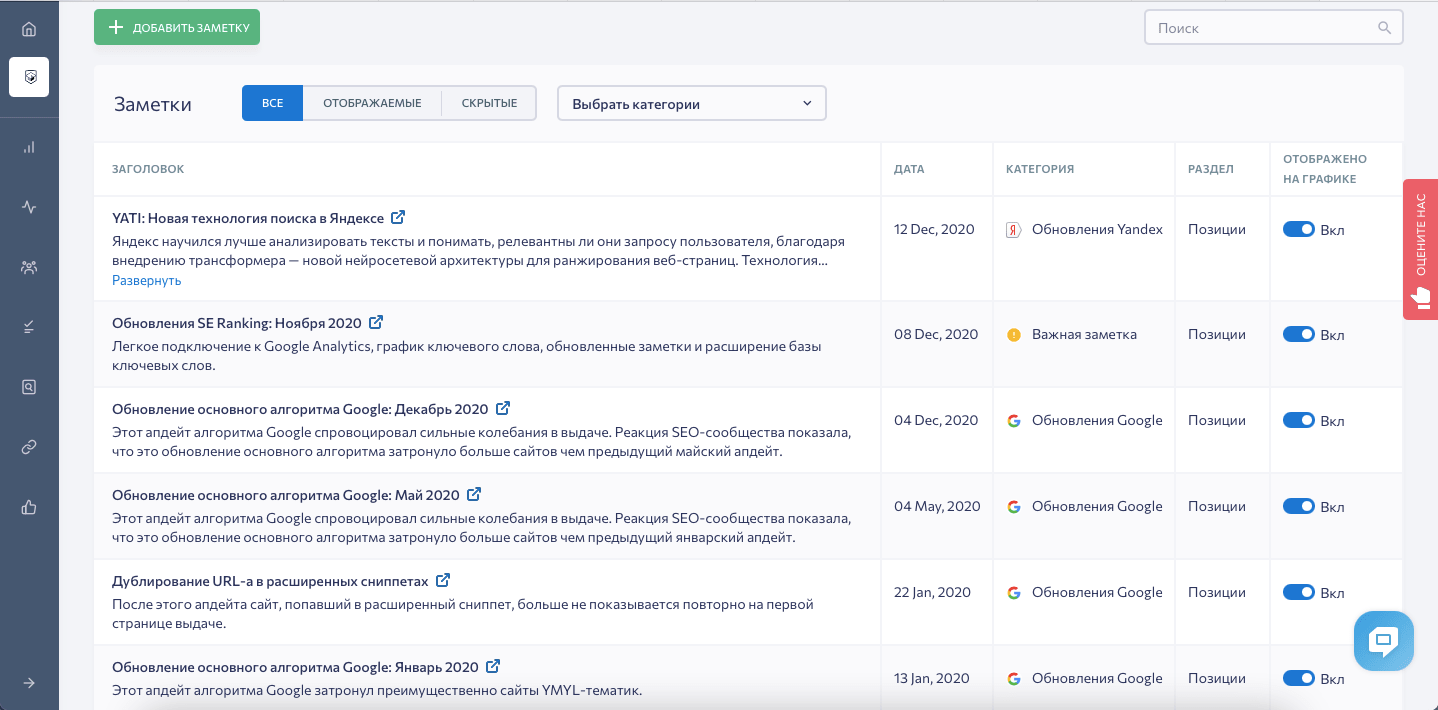1438x710 pixels.
Task: Click the magnifier icon in search box
Action: (x=1384, y=28)
